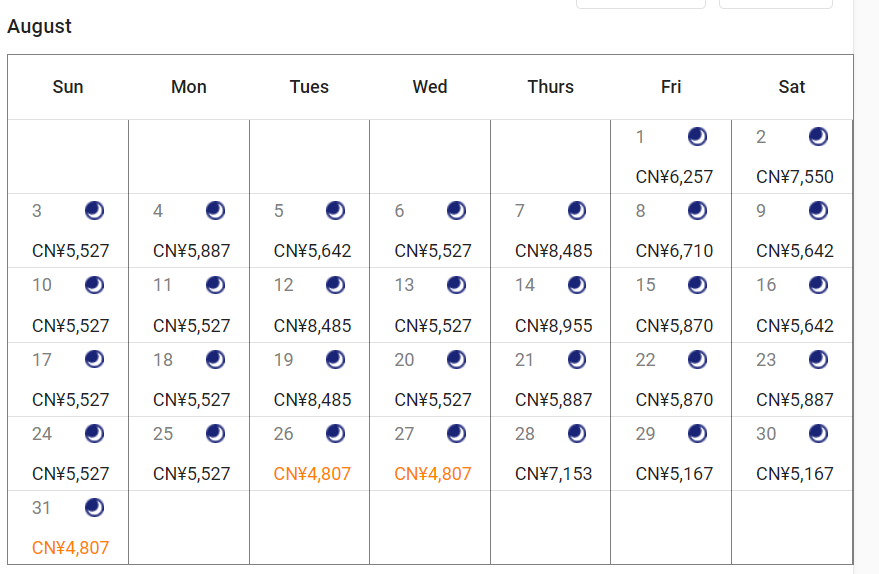Select August 2 priced CN¥7,550

792,157
